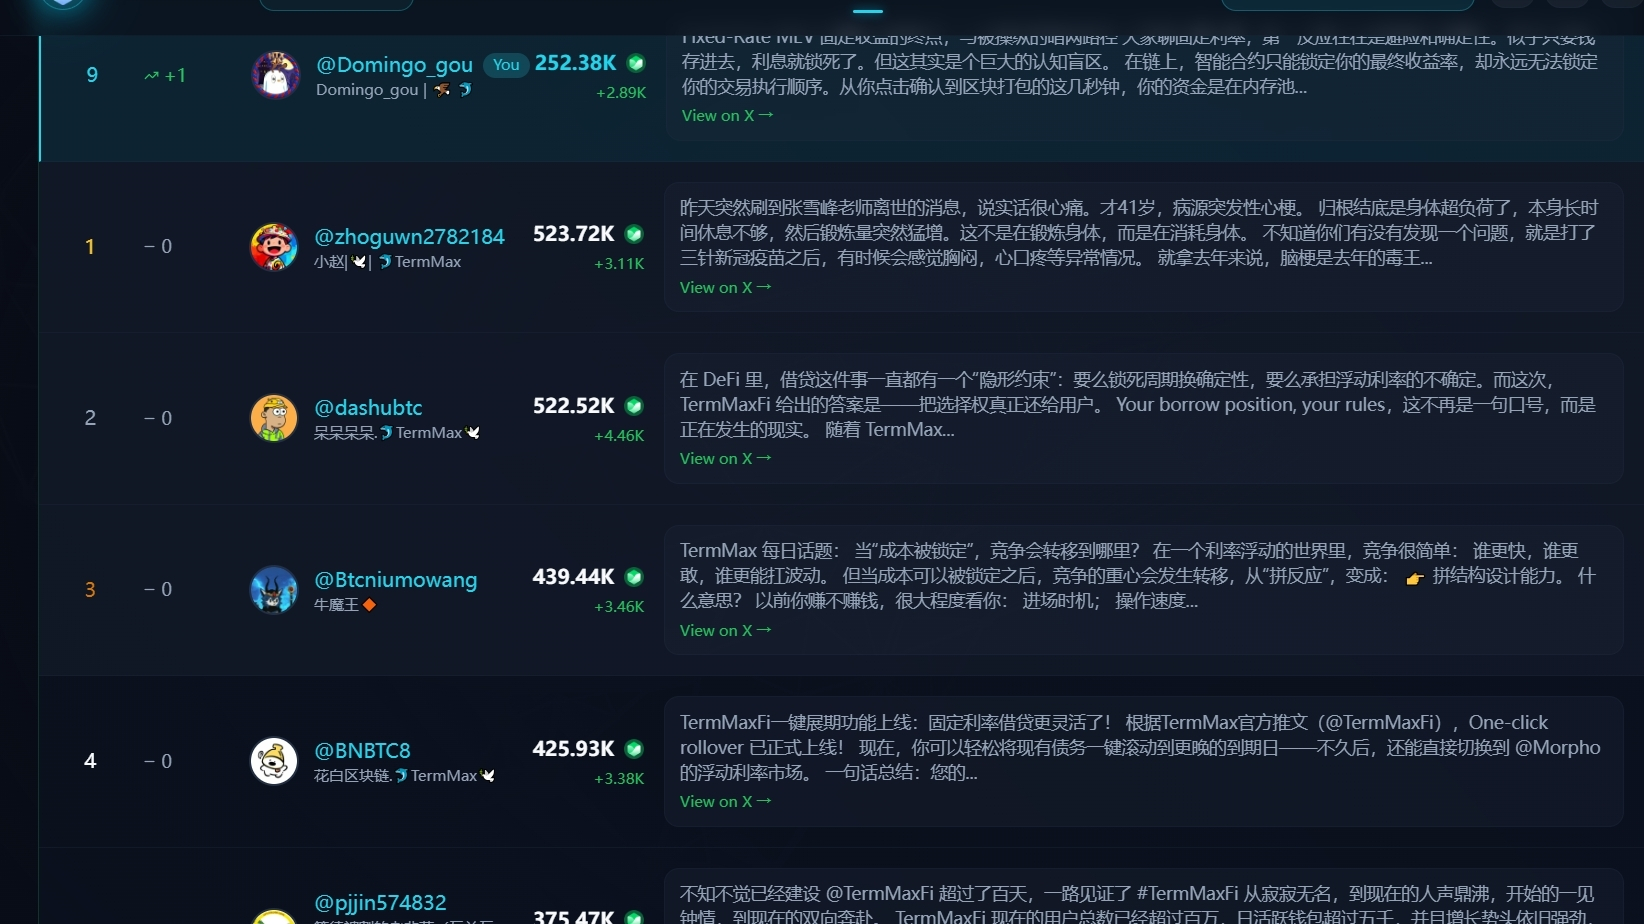Click the green verified badge beside 439.44K
Image resolution: width=1644 pixels, height=924 pixels.
[634, 577]
